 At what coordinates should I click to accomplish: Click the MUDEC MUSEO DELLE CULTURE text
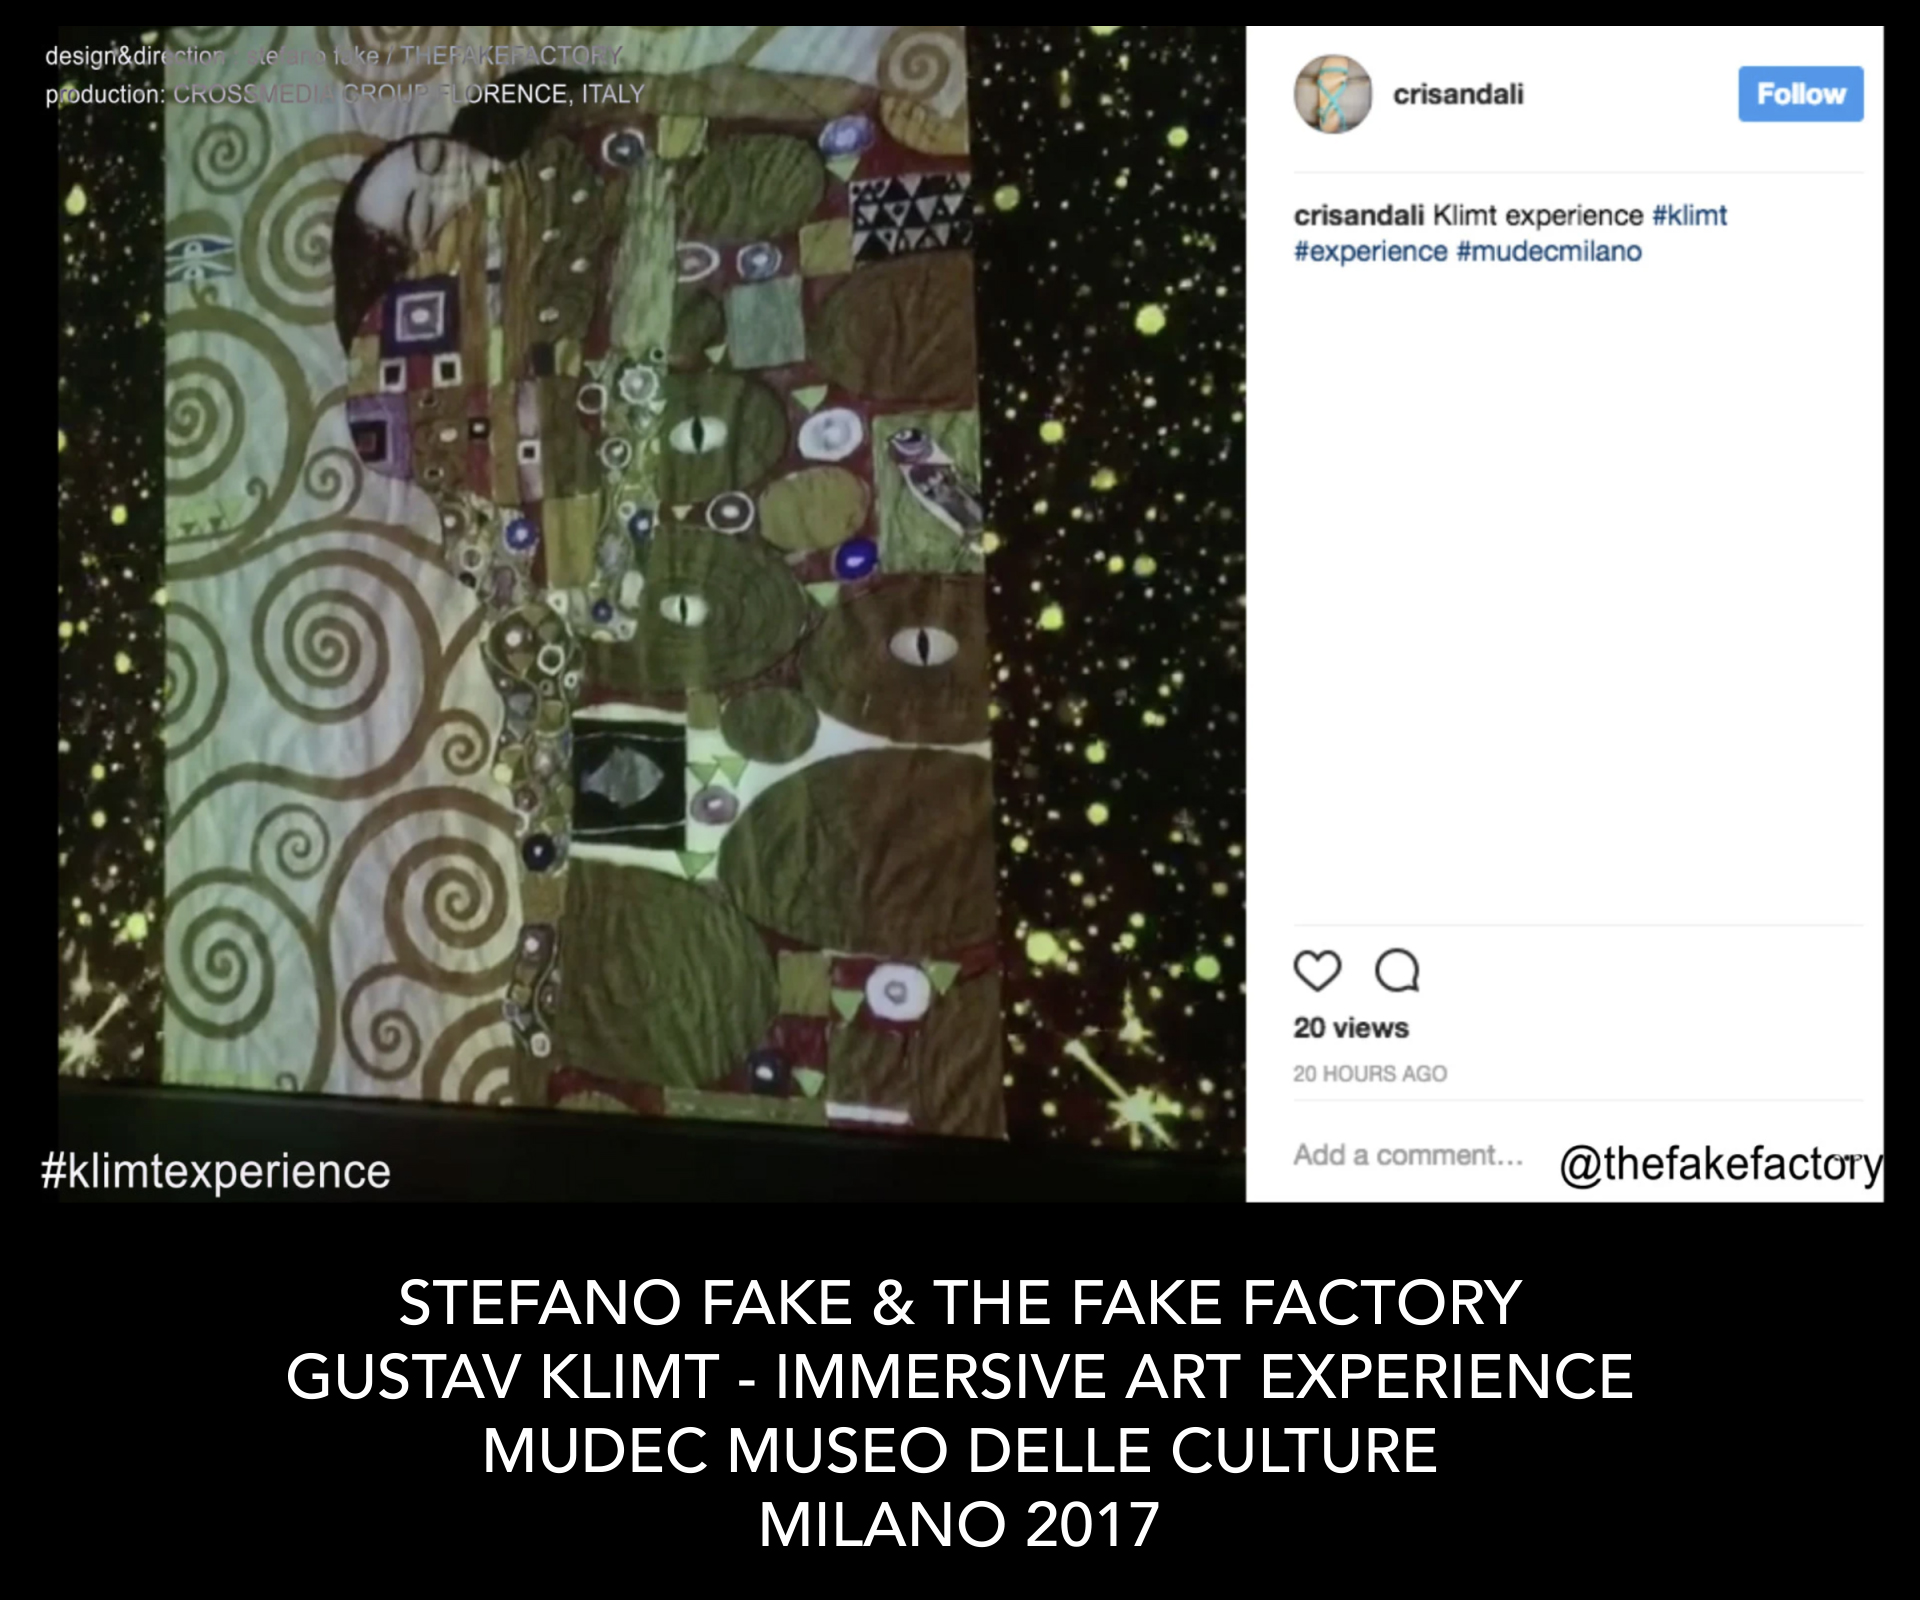tap(960, 1450)
